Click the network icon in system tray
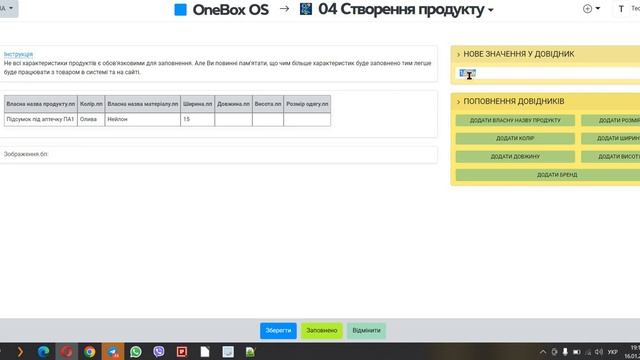The height and width of the screenshot is (360, 640). click(x=588, y=352)
